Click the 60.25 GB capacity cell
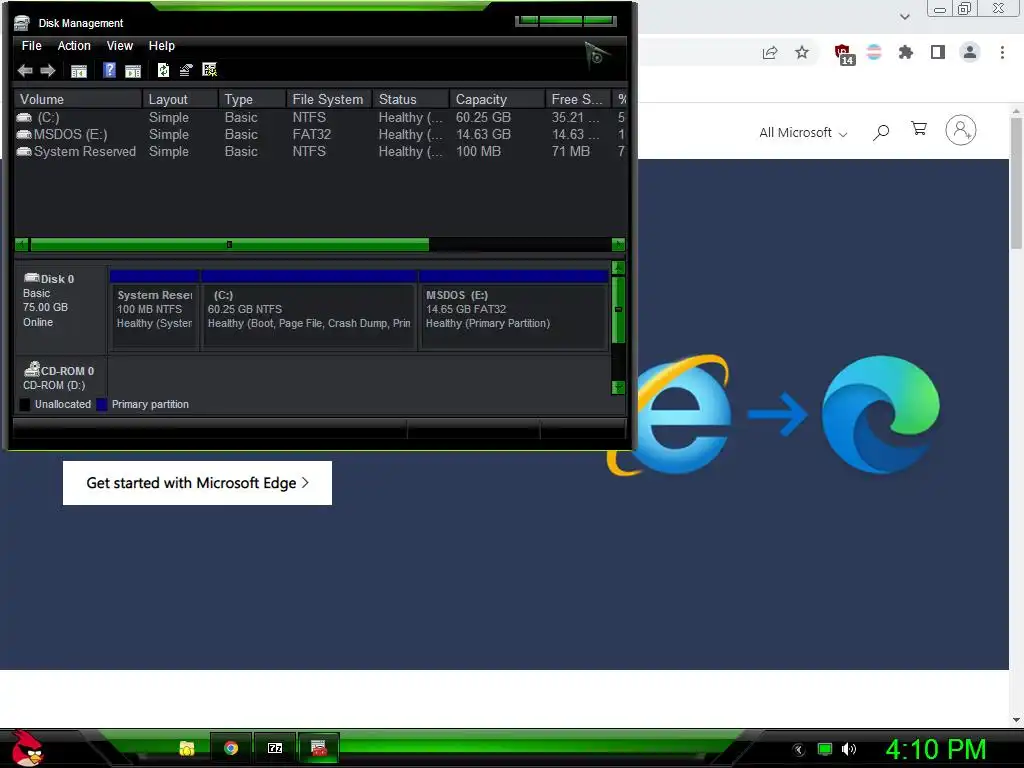This screenshot has height=768, width=1024. (x=483, y=118)
